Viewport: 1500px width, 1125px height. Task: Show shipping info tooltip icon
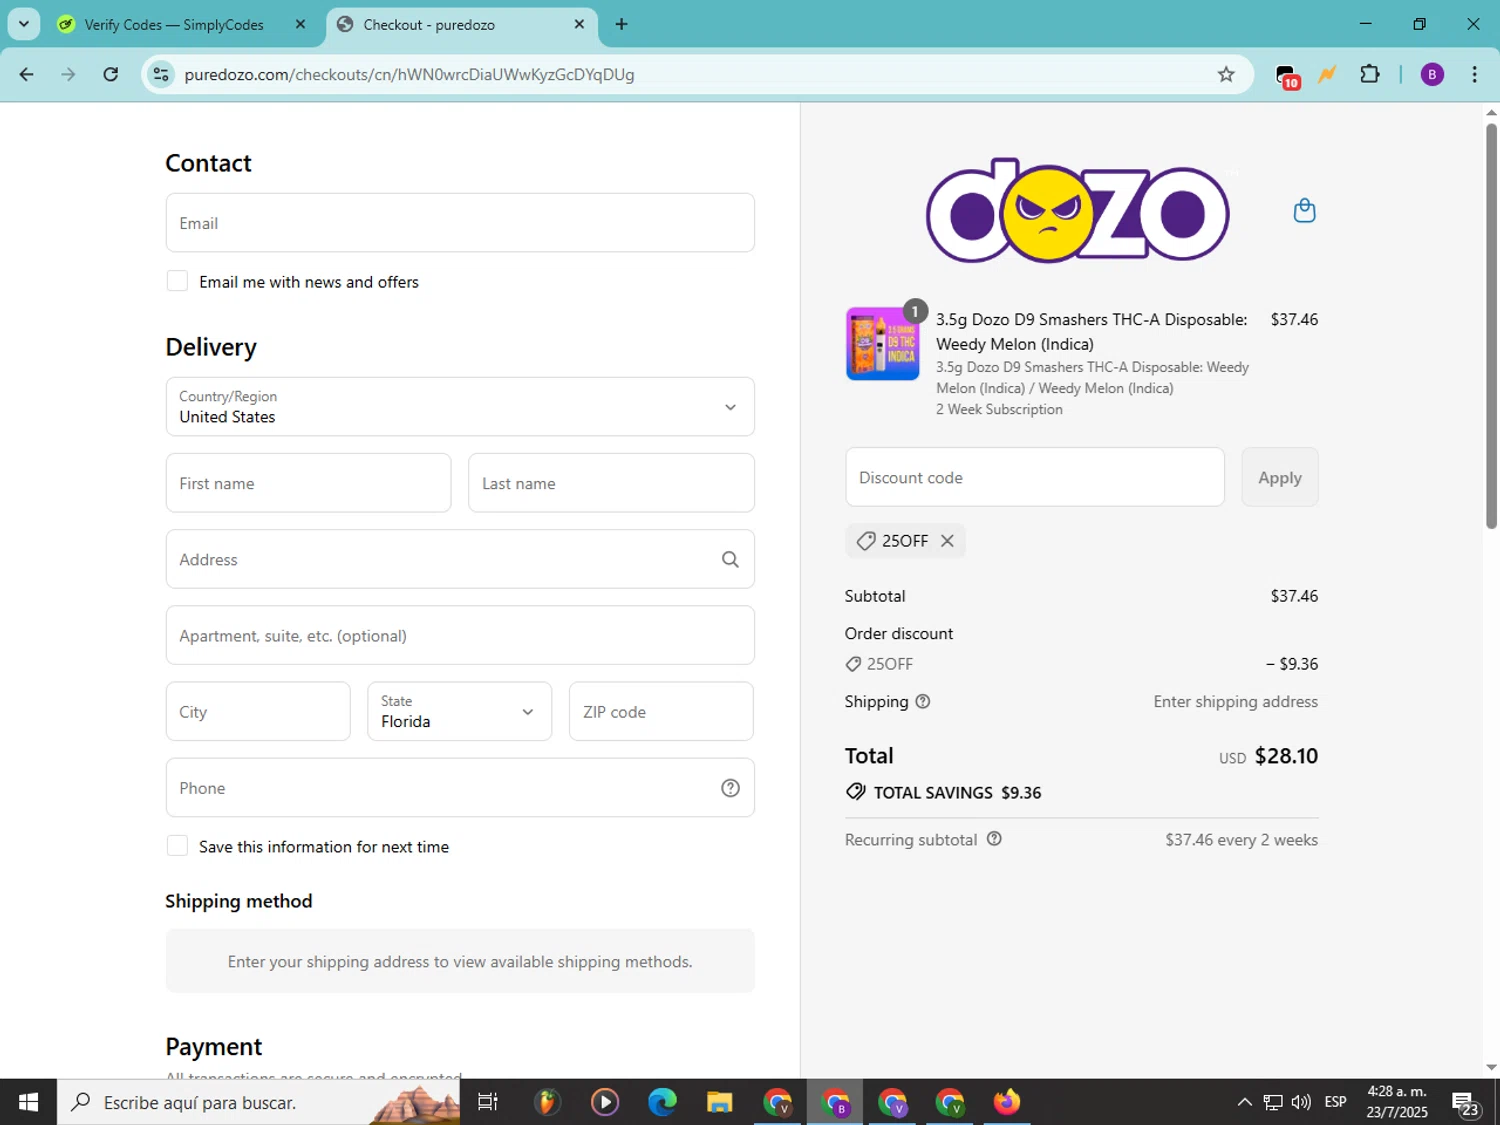[923, 702]
